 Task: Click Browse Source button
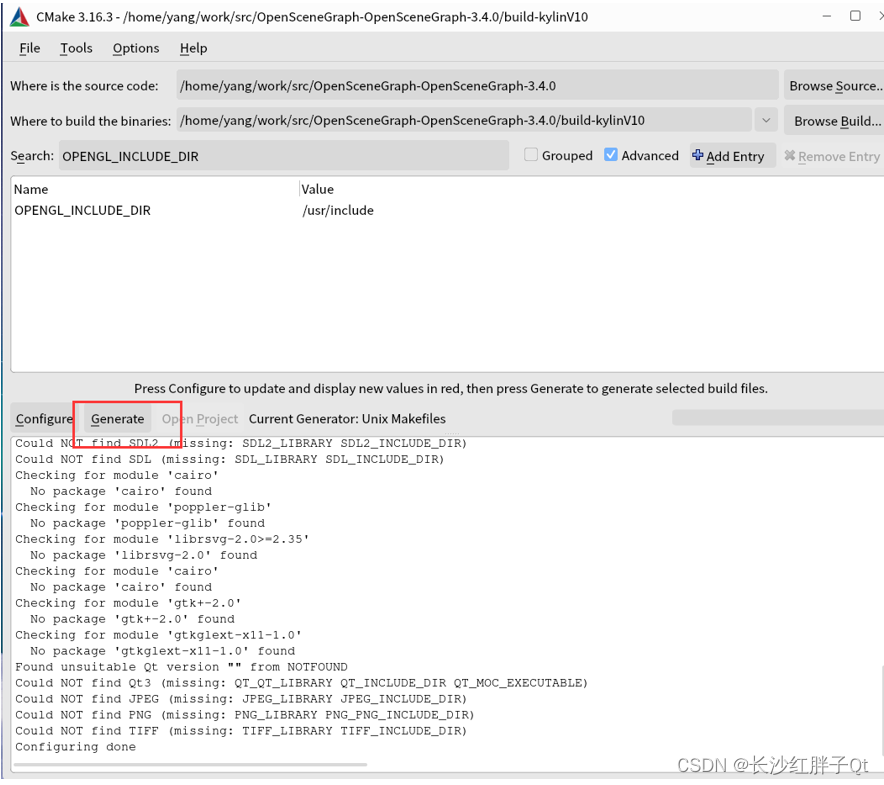pyautogui.click(x=834, y=86)
